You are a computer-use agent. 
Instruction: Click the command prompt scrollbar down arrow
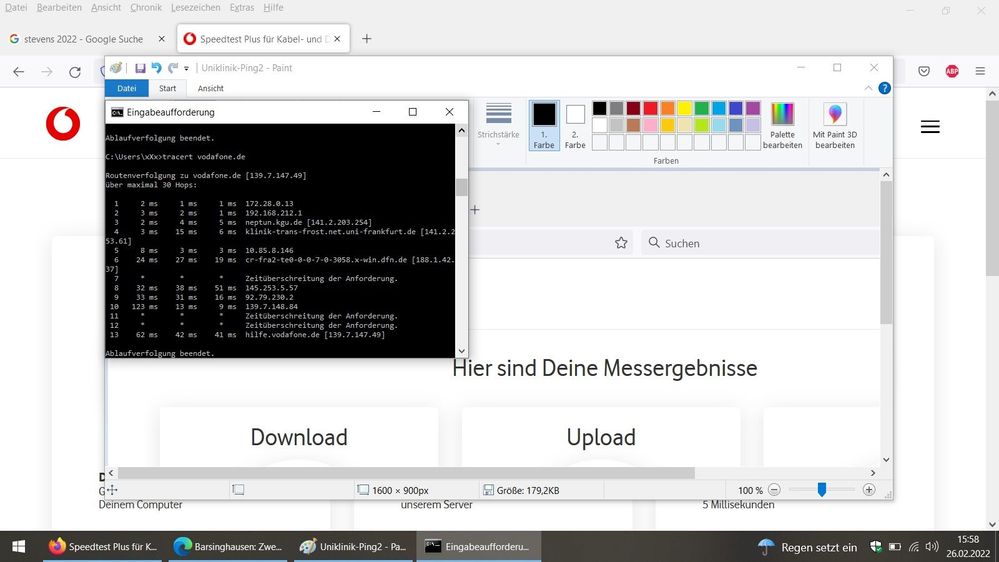(462, 351)
